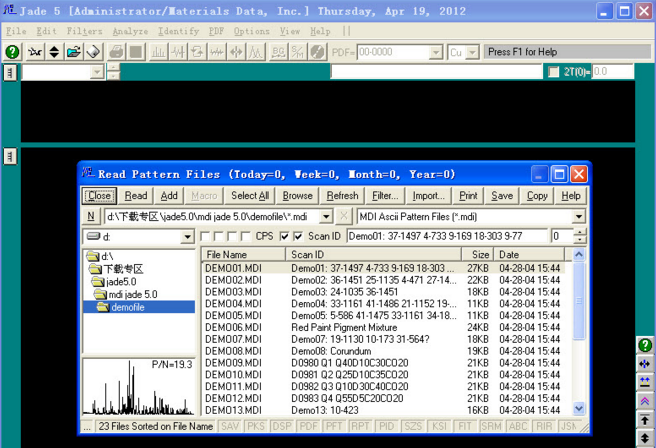This screenshot has height=448, width=656.
Task: Click the pattern cursor star-line toolbar icon
Action: [x=35, y=52]
